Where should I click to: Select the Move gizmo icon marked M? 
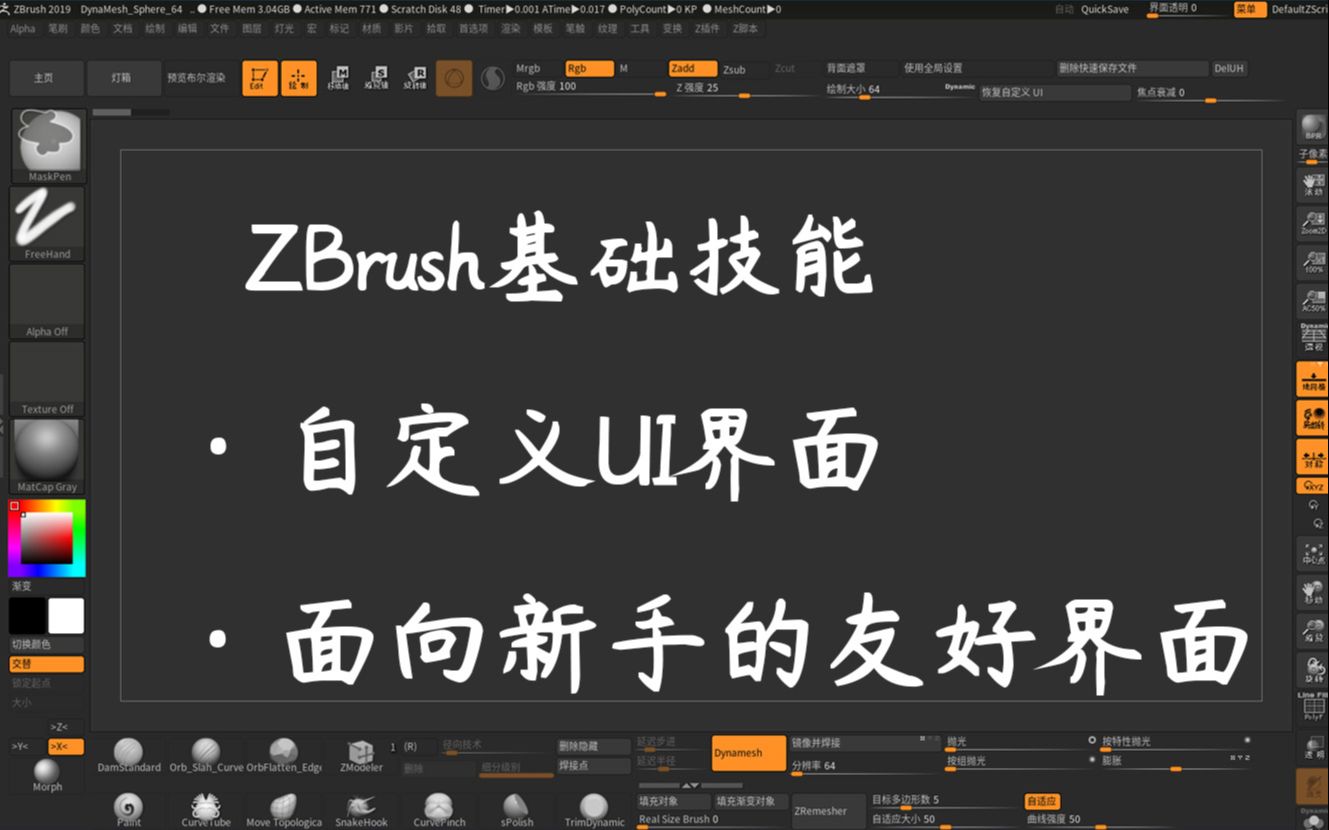(340, 78)
